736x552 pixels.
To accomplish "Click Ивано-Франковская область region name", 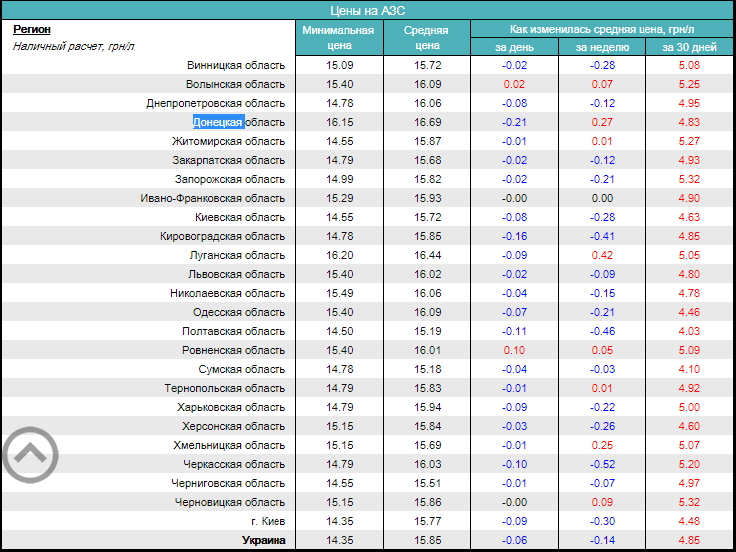I will [x=213, y=198].
